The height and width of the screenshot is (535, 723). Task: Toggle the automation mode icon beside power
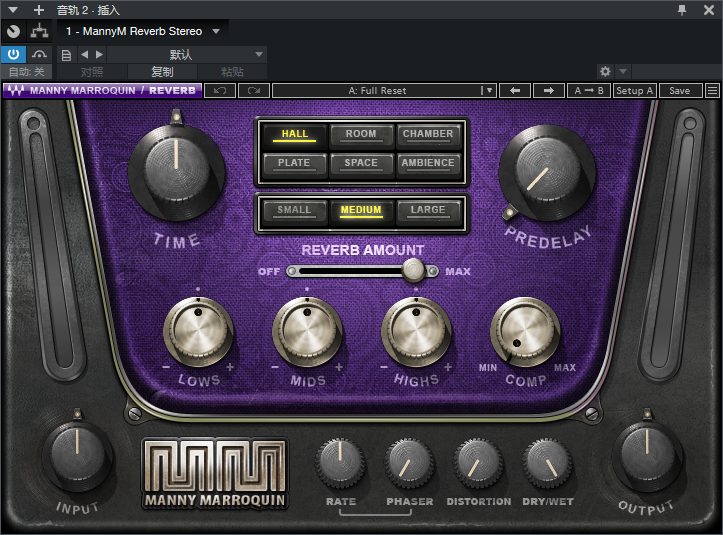(x=39, y=54)
